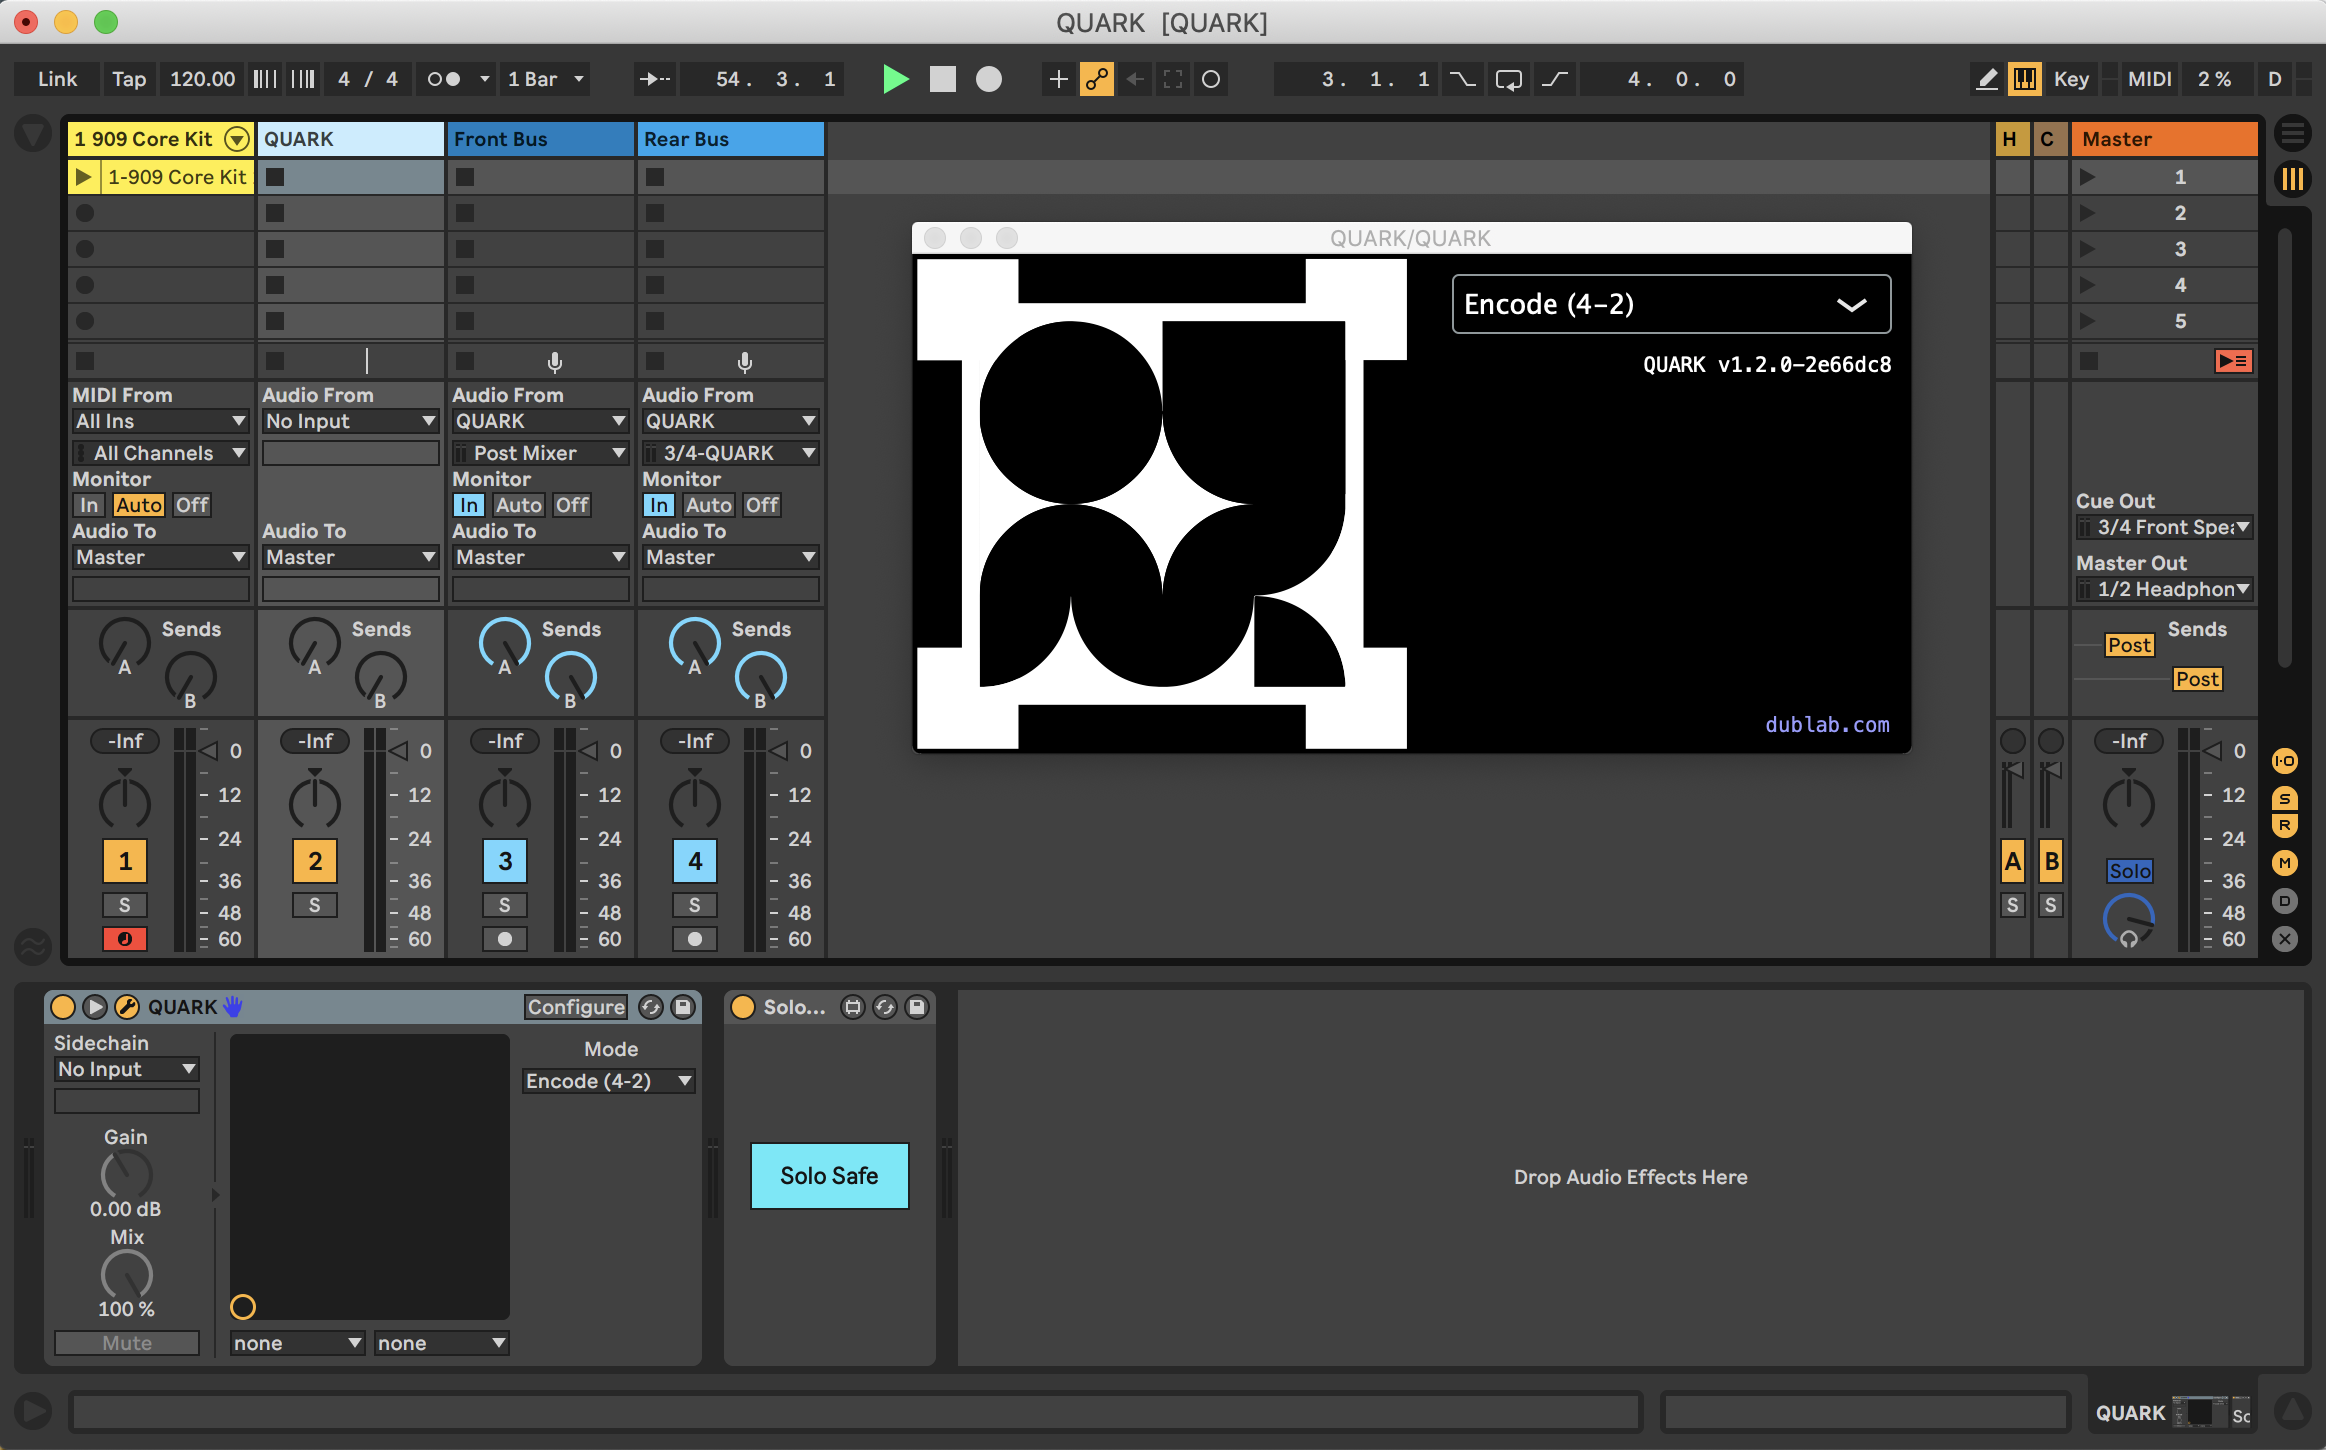Set Rear Bus monitor to Auto
Image resolution: width=2326 pixels, height=1450 pixels.
(x=708, y=505)
